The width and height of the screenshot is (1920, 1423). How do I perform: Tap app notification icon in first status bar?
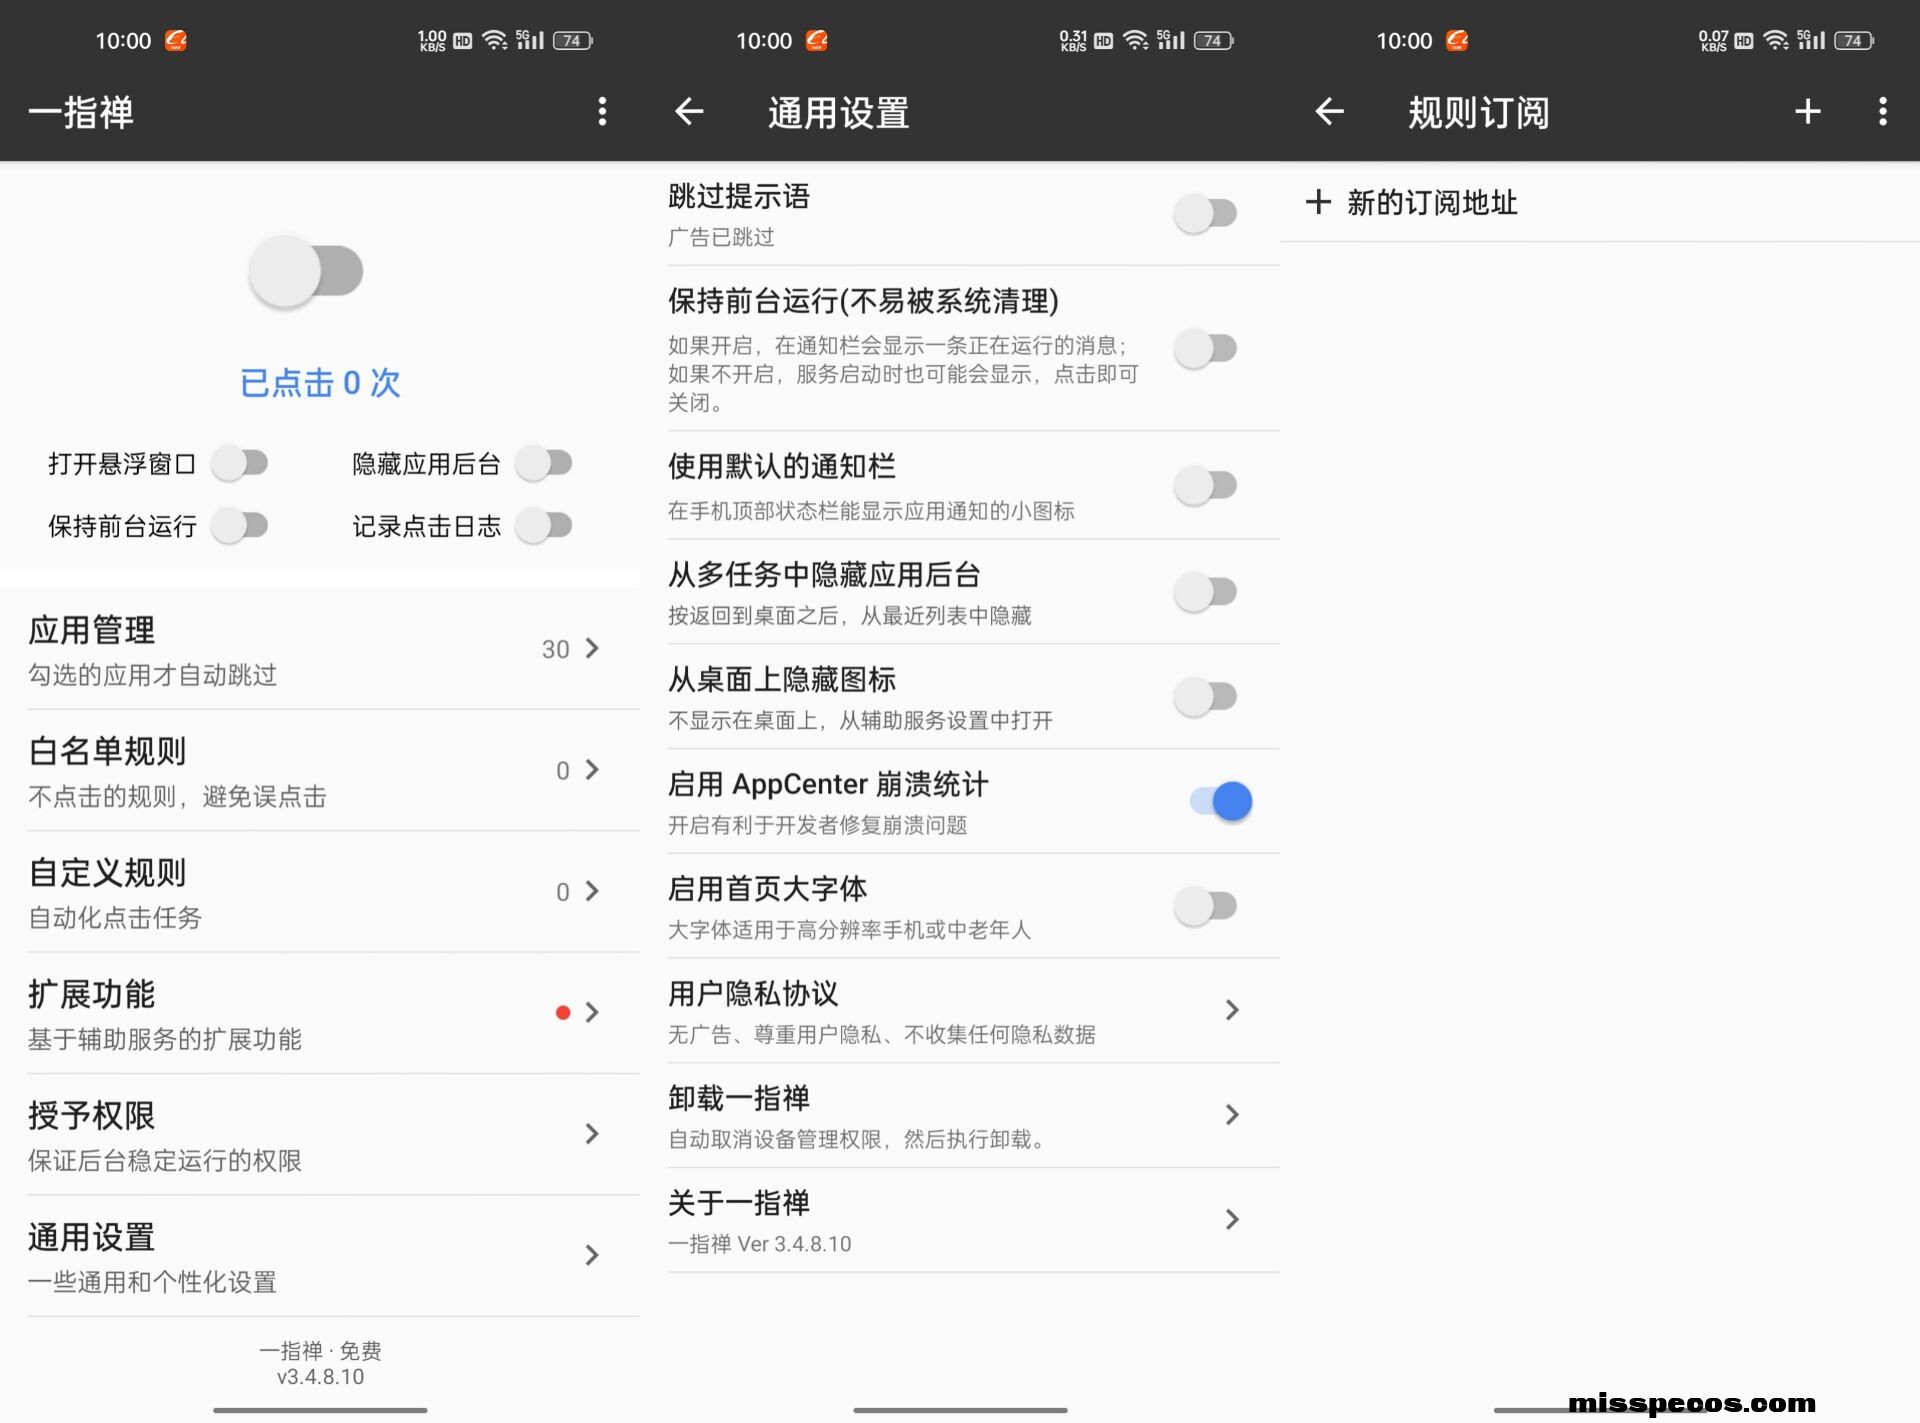(176, 41)
